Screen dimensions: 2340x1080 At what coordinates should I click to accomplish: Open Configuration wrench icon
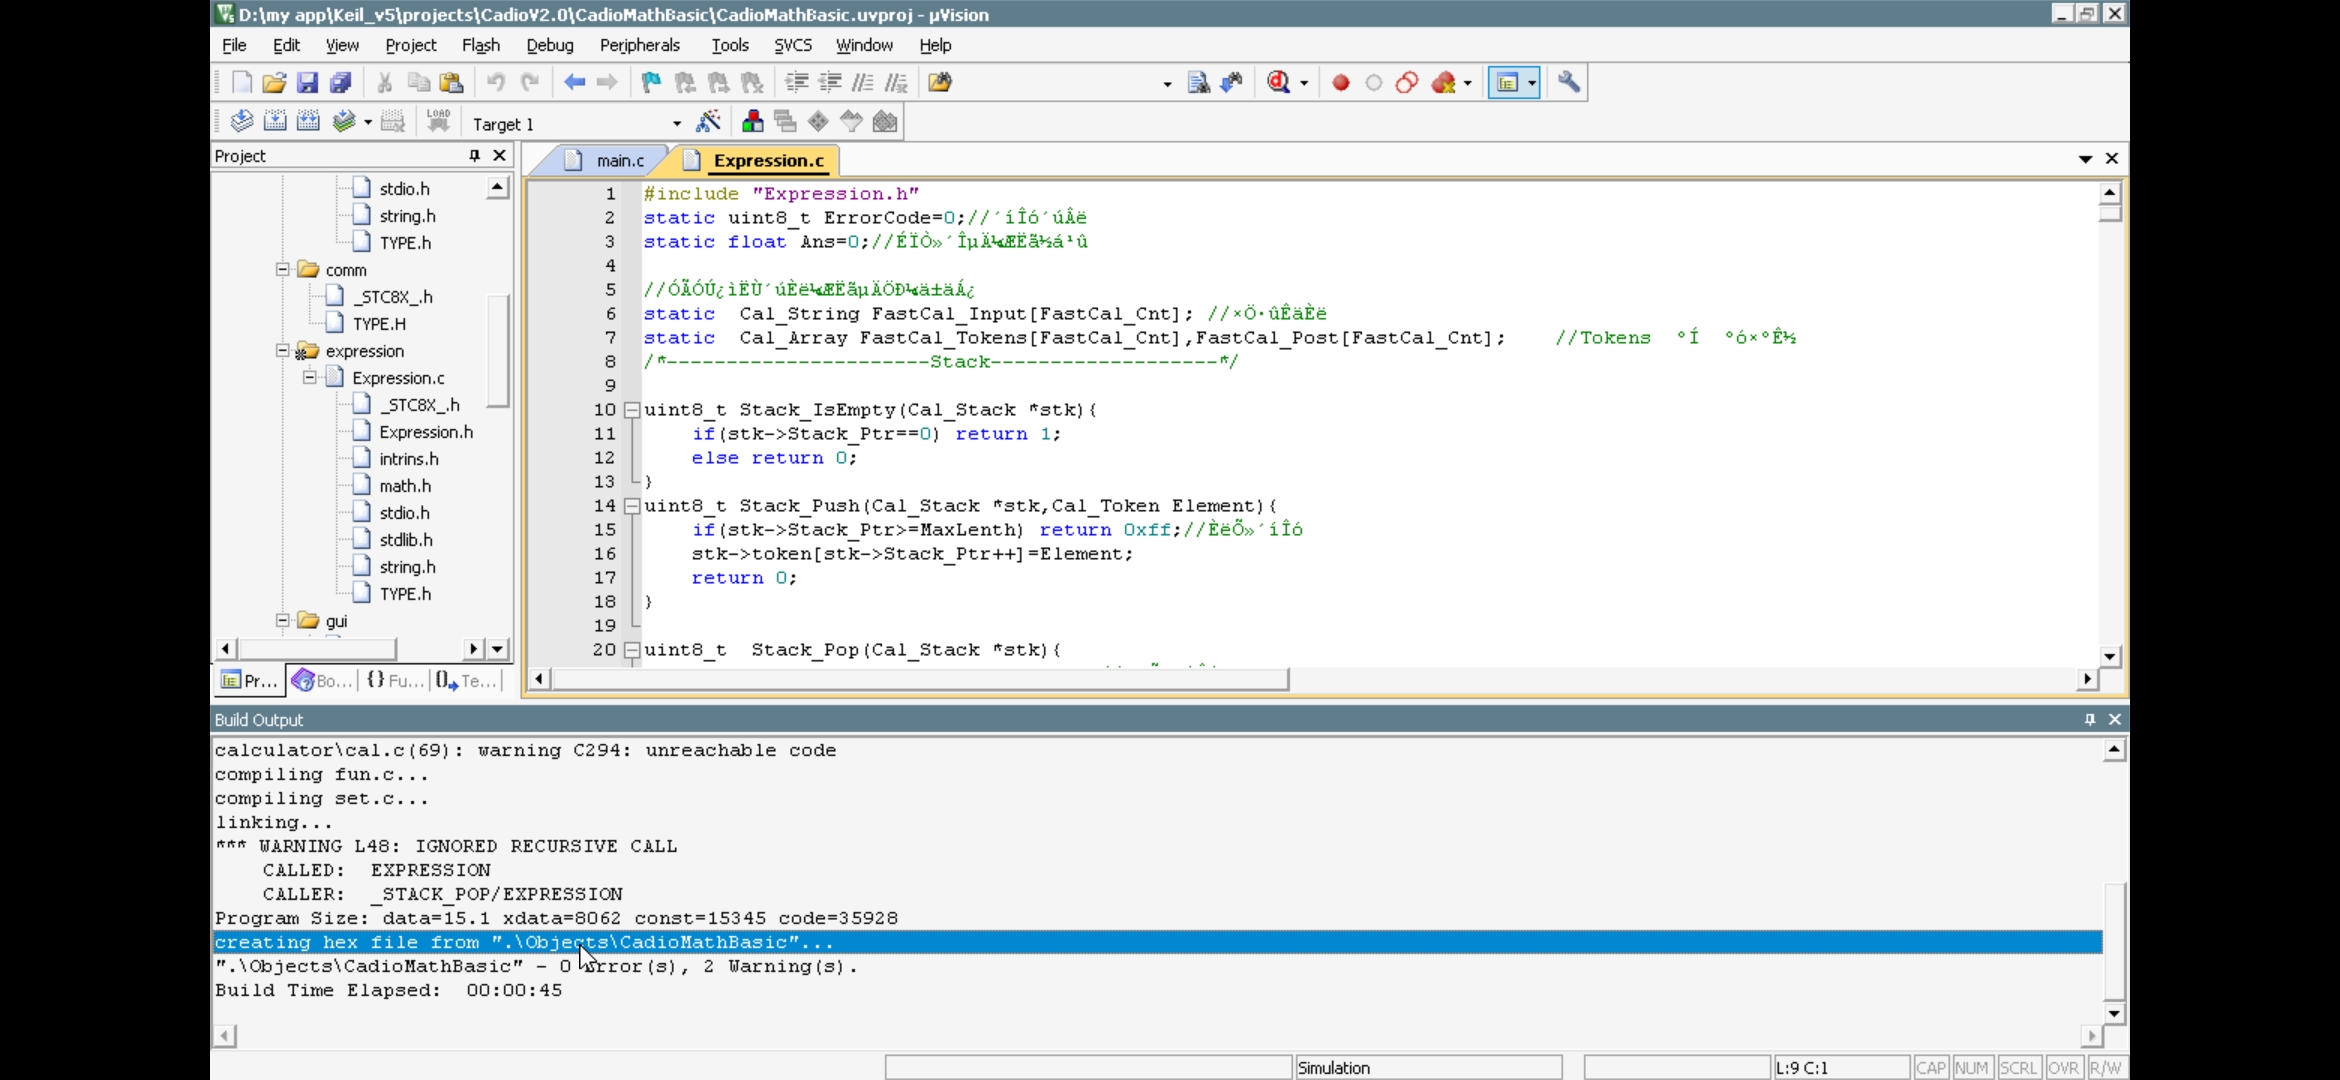(x=1568, y=83)
